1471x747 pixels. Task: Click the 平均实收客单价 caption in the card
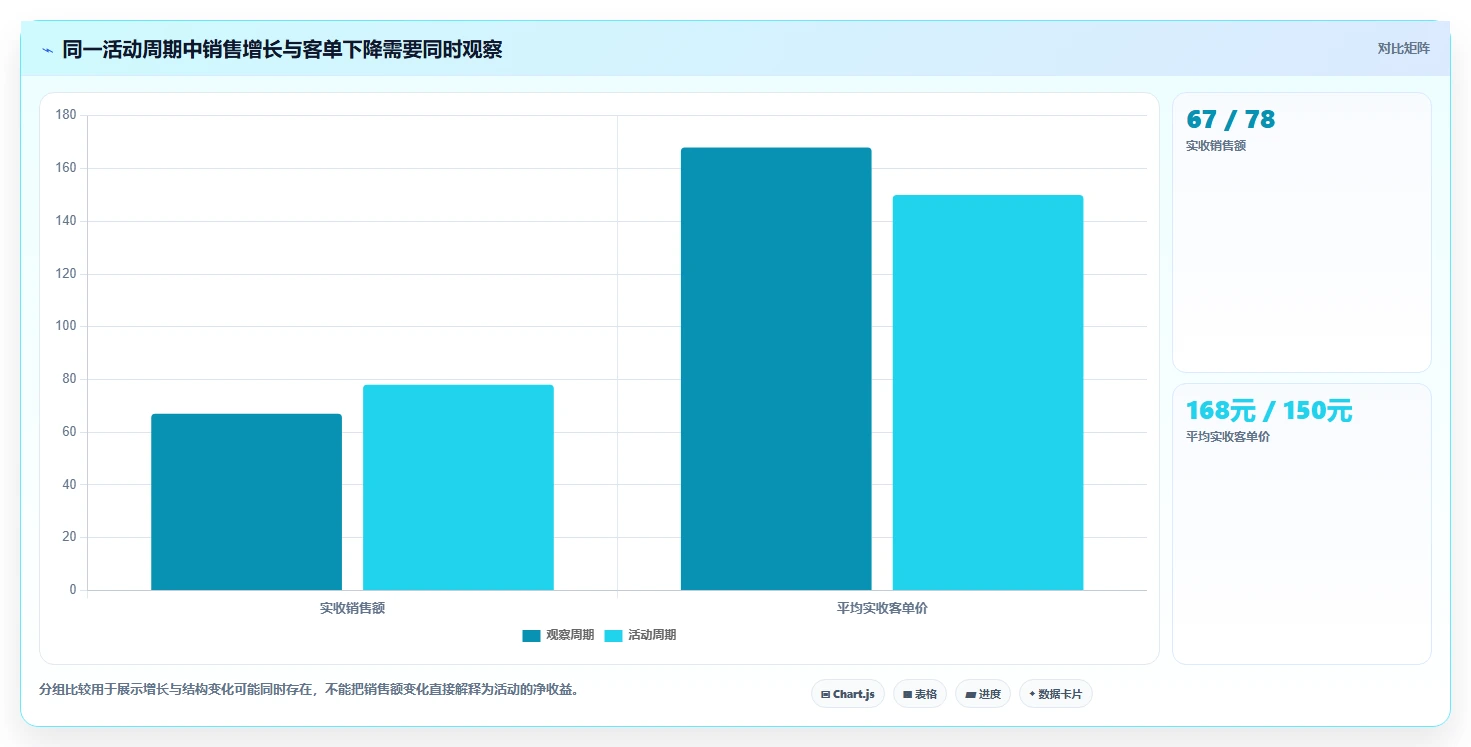click(x=1228, y=437)
